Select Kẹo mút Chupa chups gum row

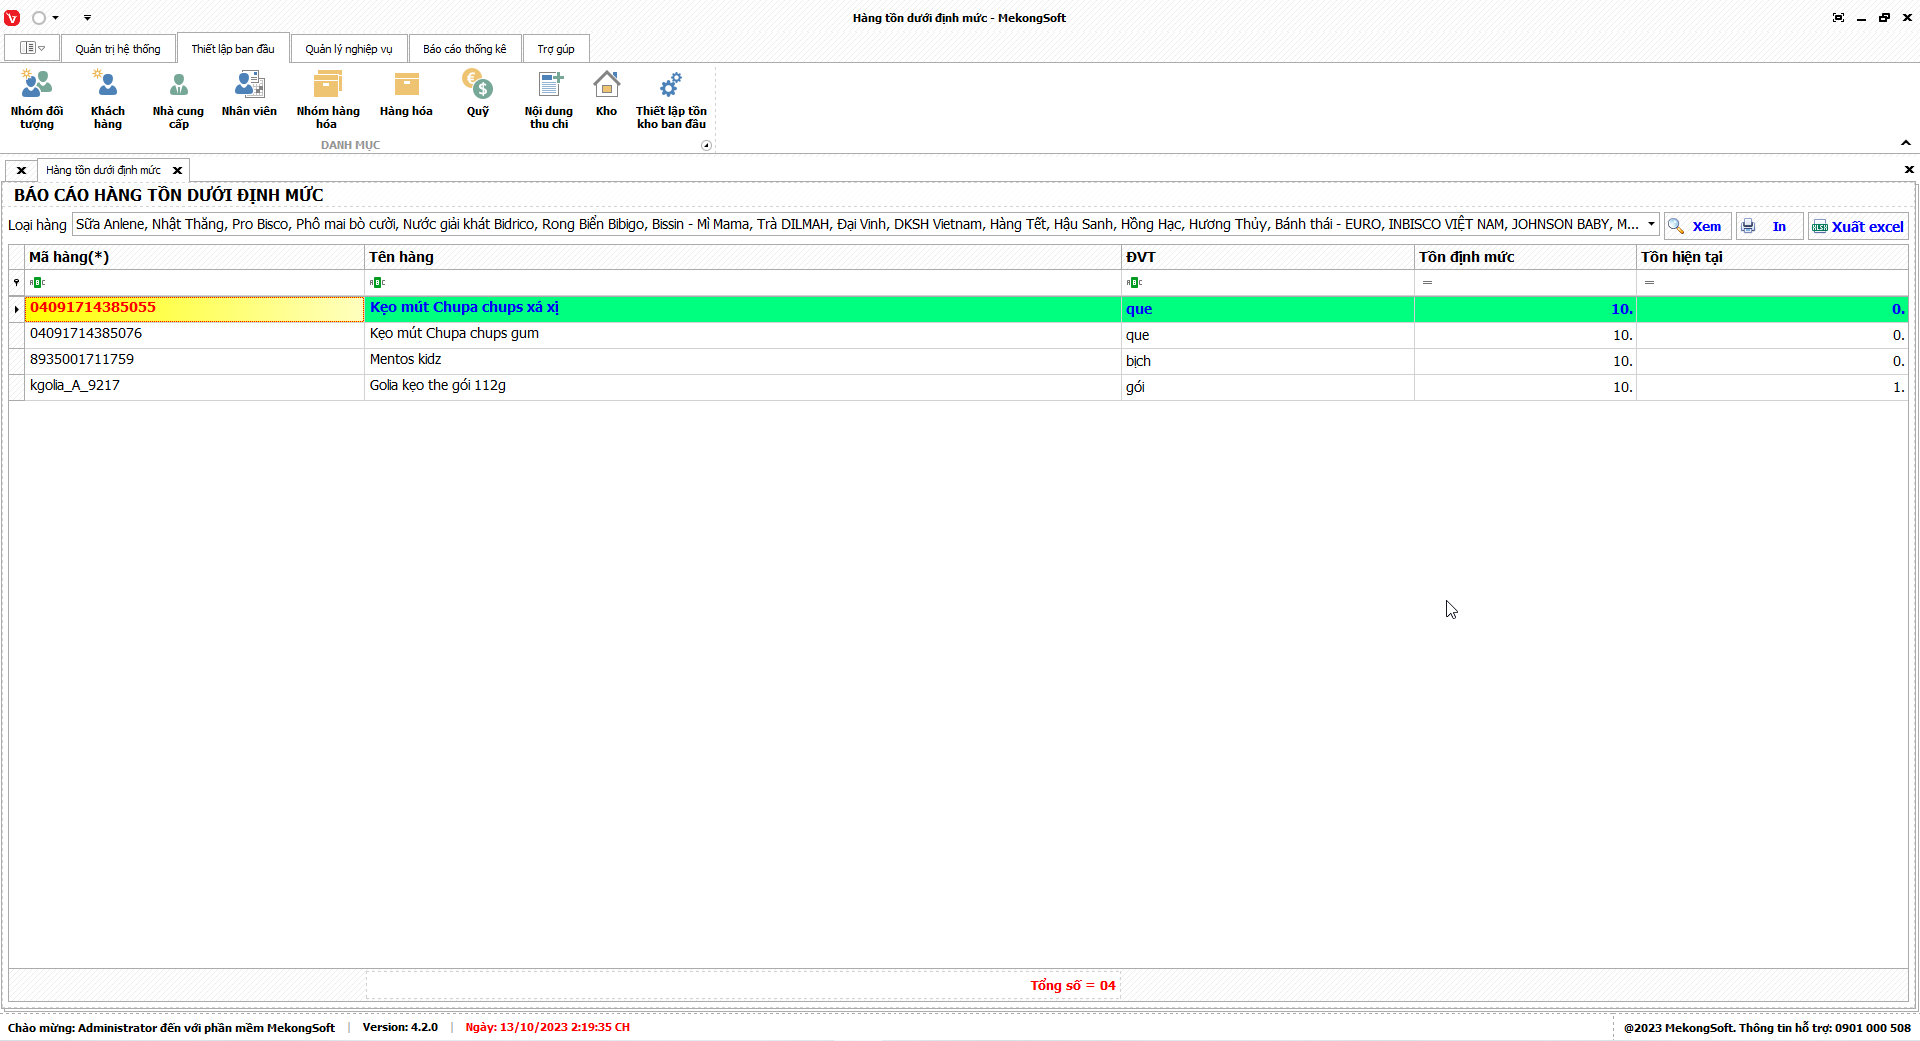click(x=743, y=334)
